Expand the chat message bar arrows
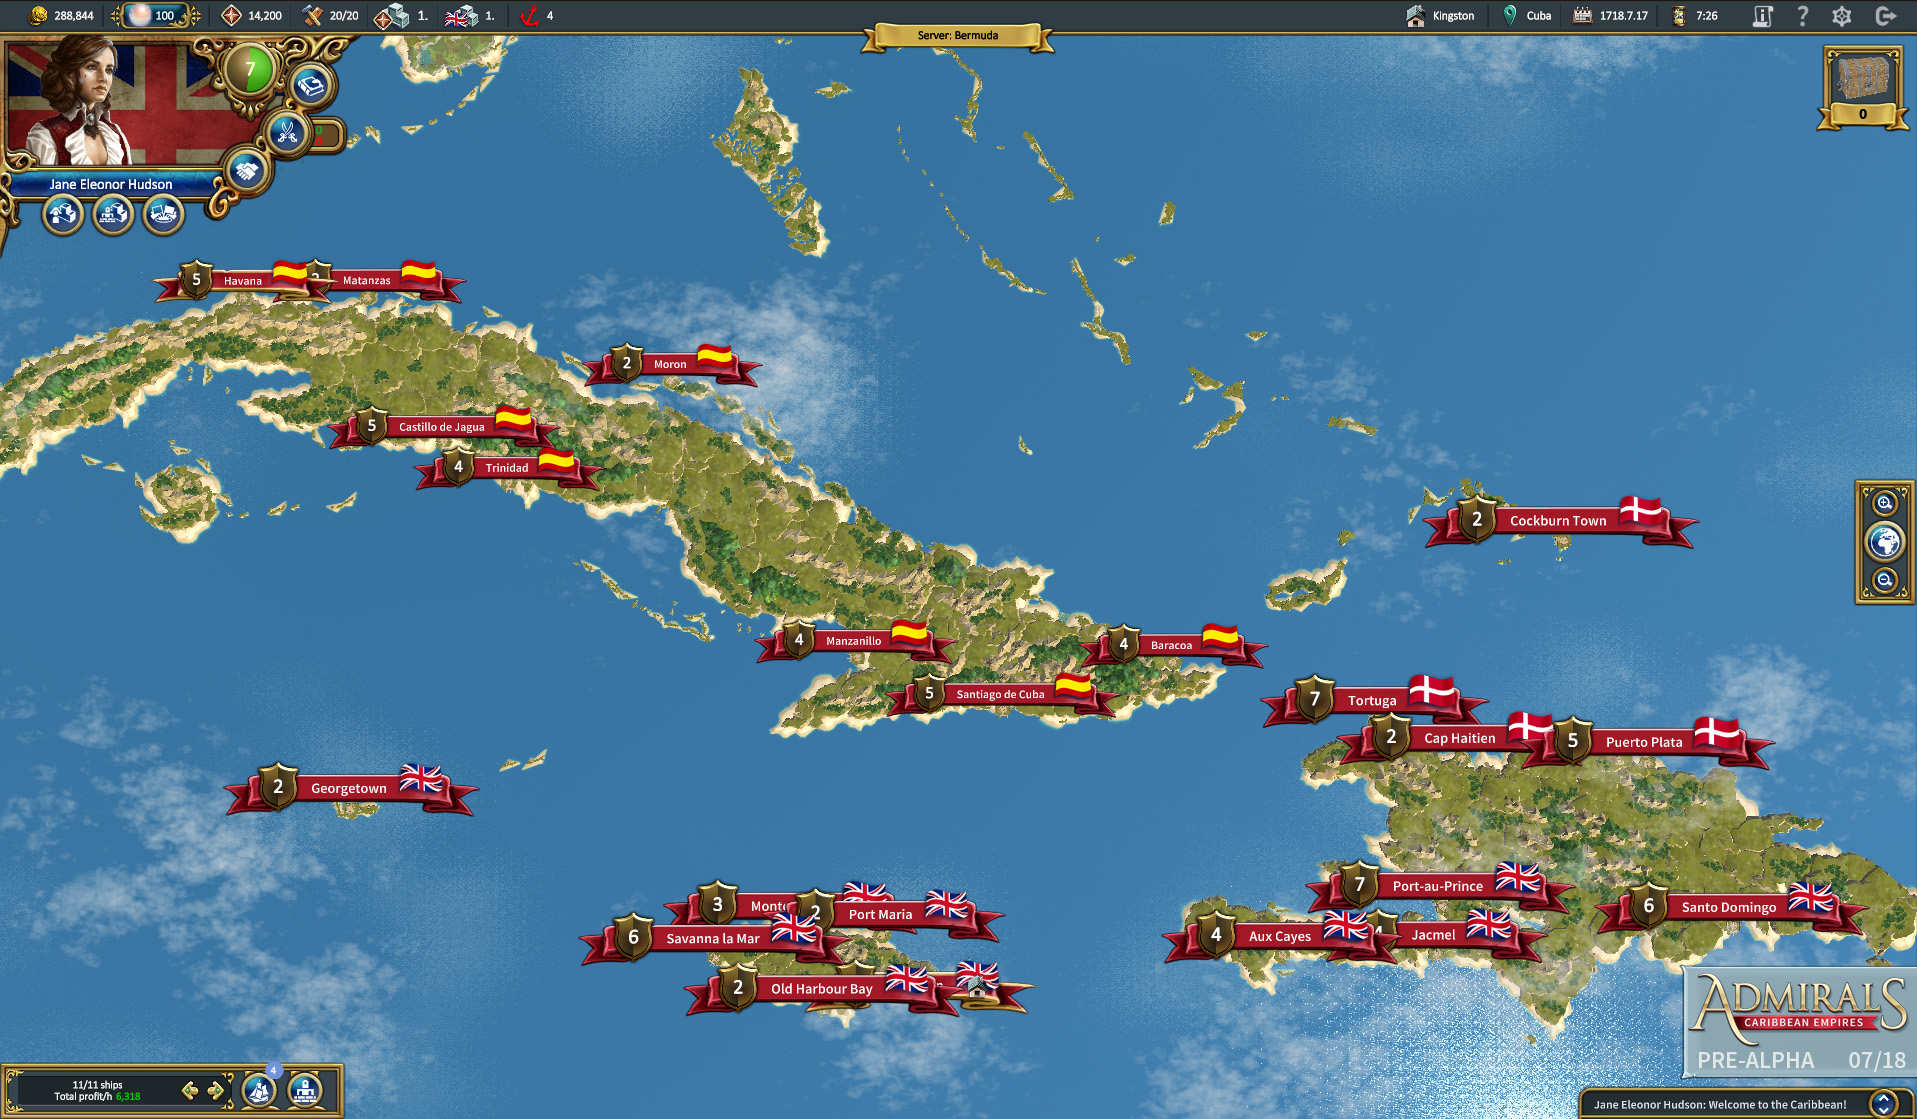This screenshot has height=1119, width=1917. (1883, 1104)
